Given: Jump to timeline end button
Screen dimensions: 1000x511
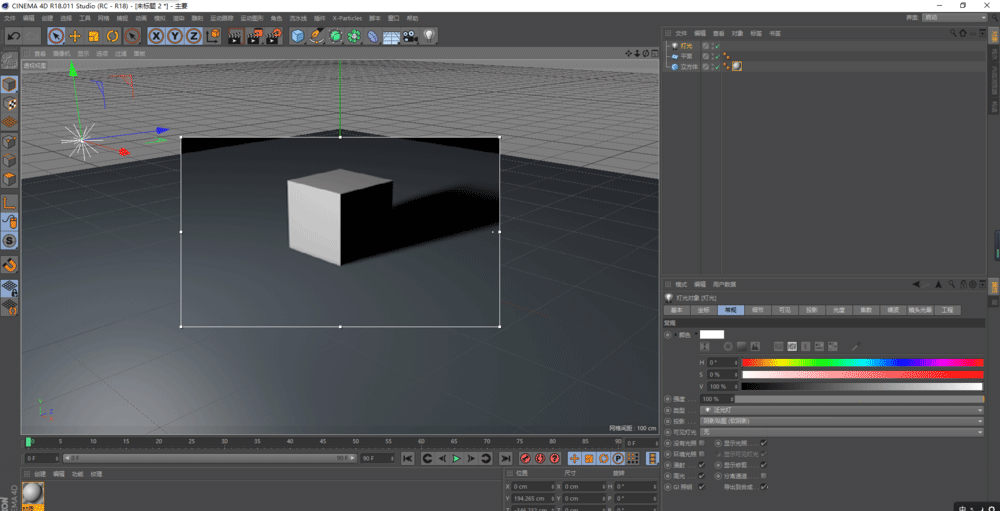Looking at the screenshot, I should pos(505,459).
